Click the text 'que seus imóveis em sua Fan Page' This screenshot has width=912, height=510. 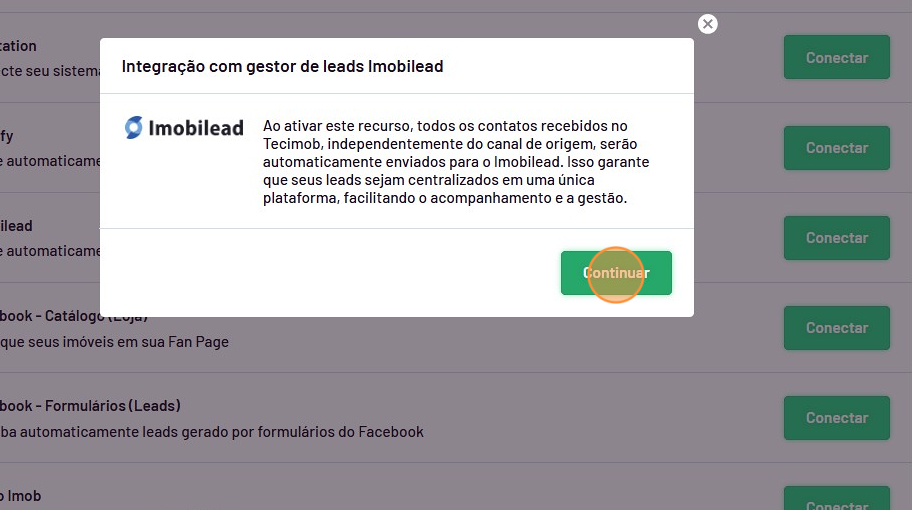click(114, 342)
